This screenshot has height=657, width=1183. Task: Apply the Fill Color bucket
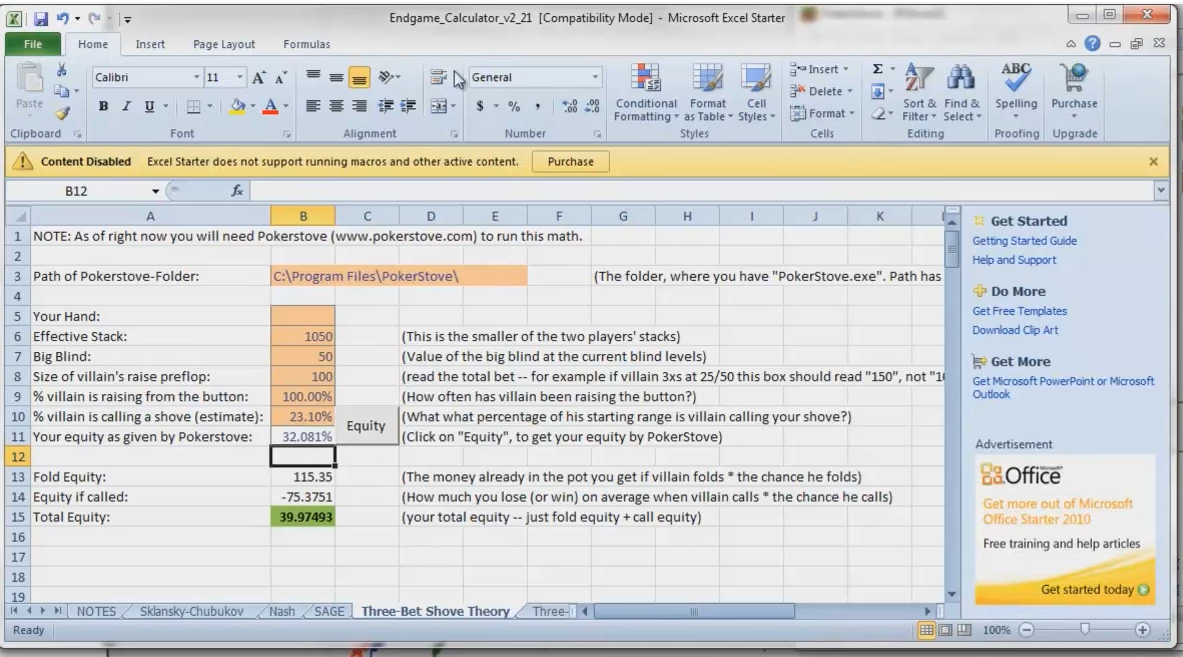point(238,106)
